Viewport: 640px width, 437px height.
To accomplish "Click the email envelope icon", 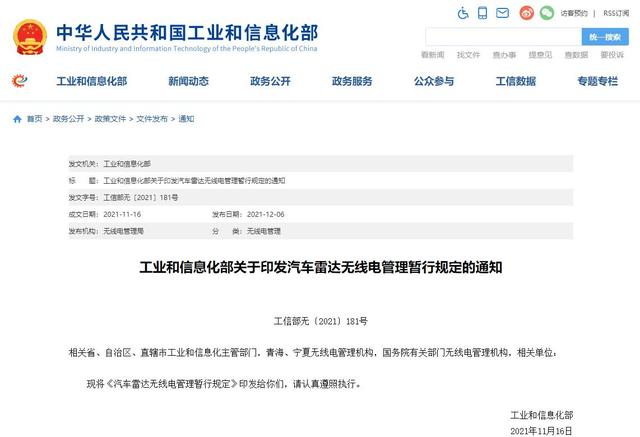I will coord(502,13).
